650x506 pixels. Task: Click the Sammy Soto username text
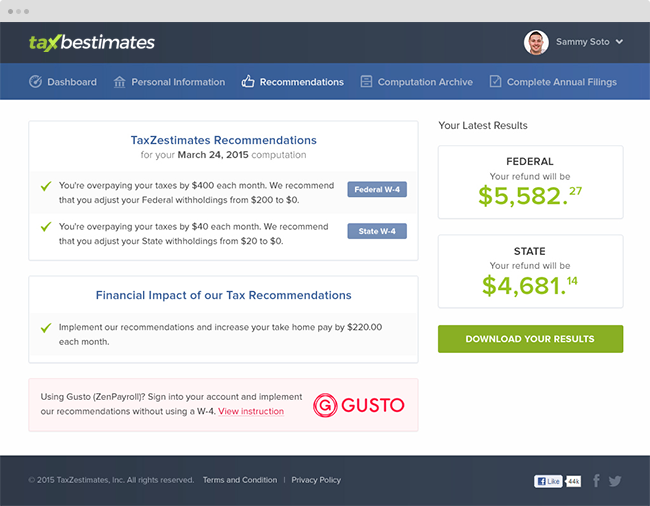(583, 42)
